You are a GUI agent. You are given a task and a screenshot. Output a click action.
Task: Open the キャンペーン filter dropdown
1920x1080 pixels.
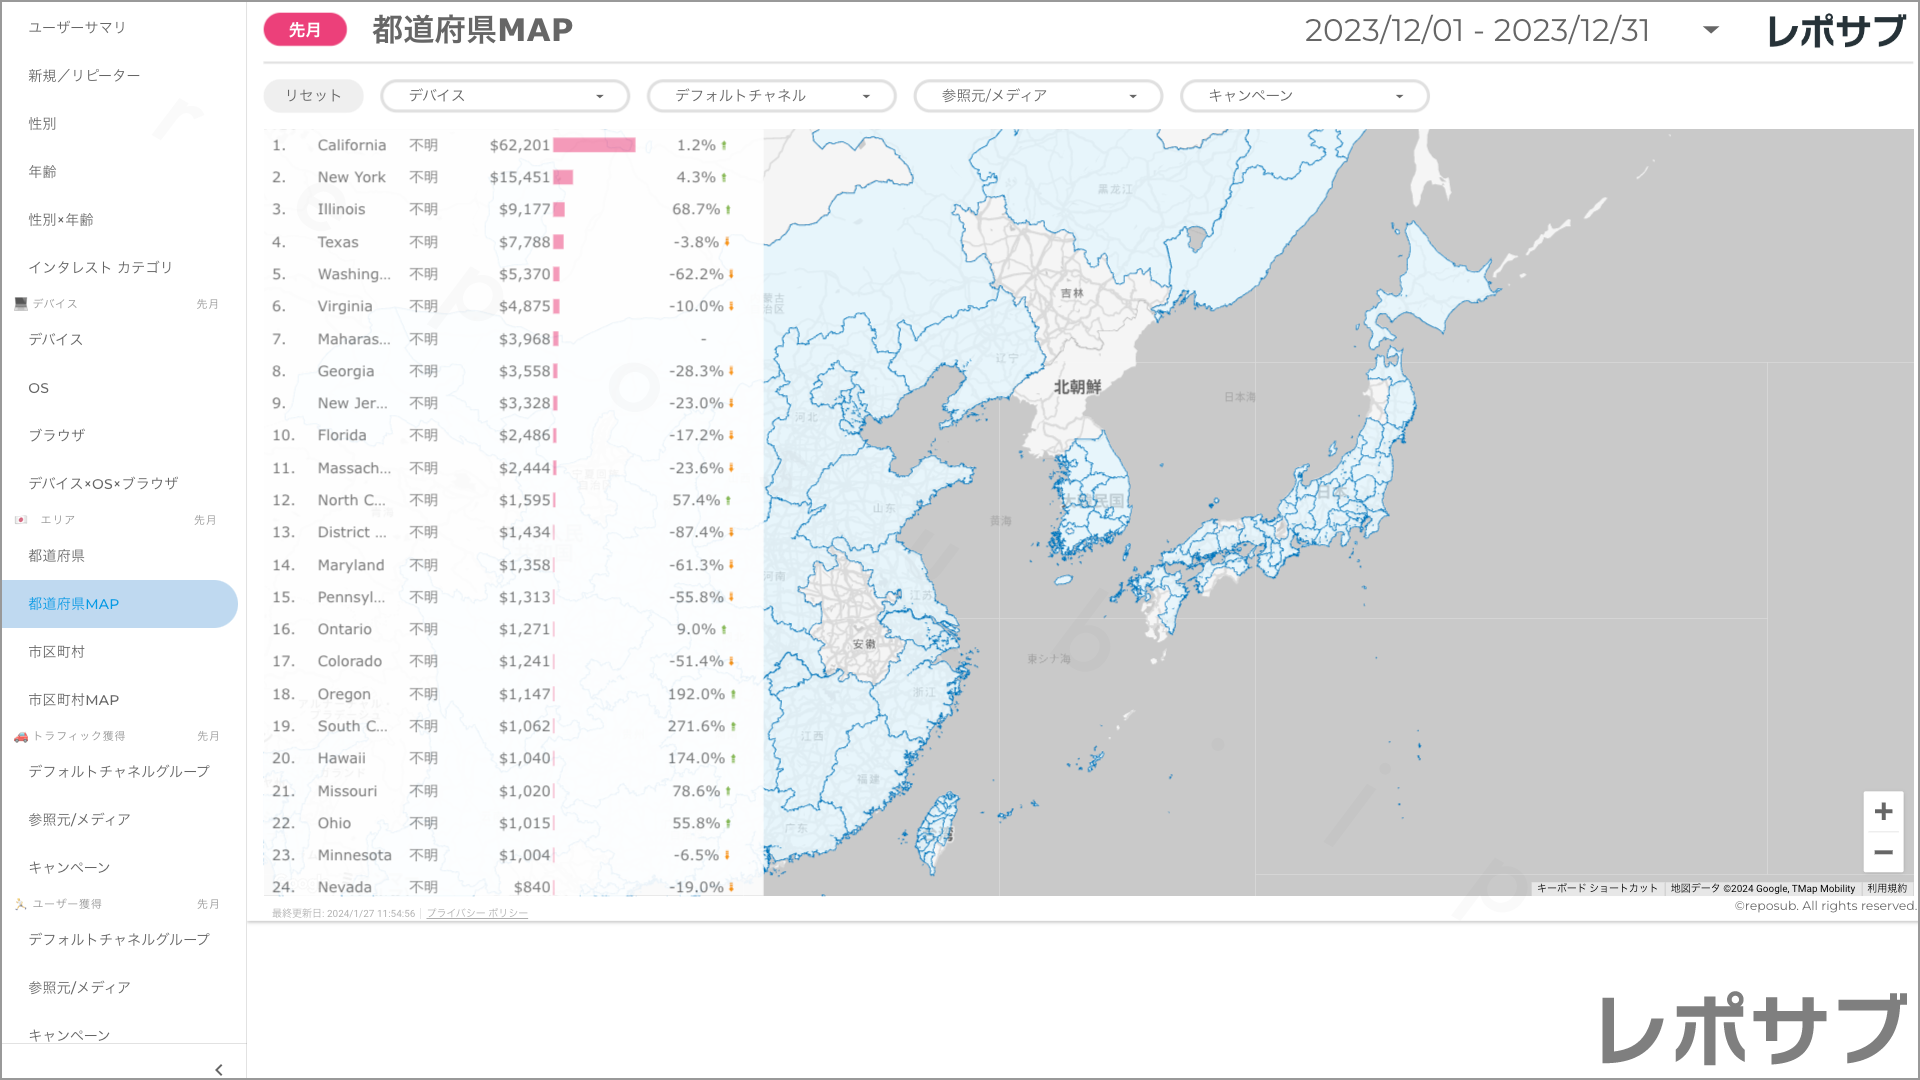[x=1304, y=96]
